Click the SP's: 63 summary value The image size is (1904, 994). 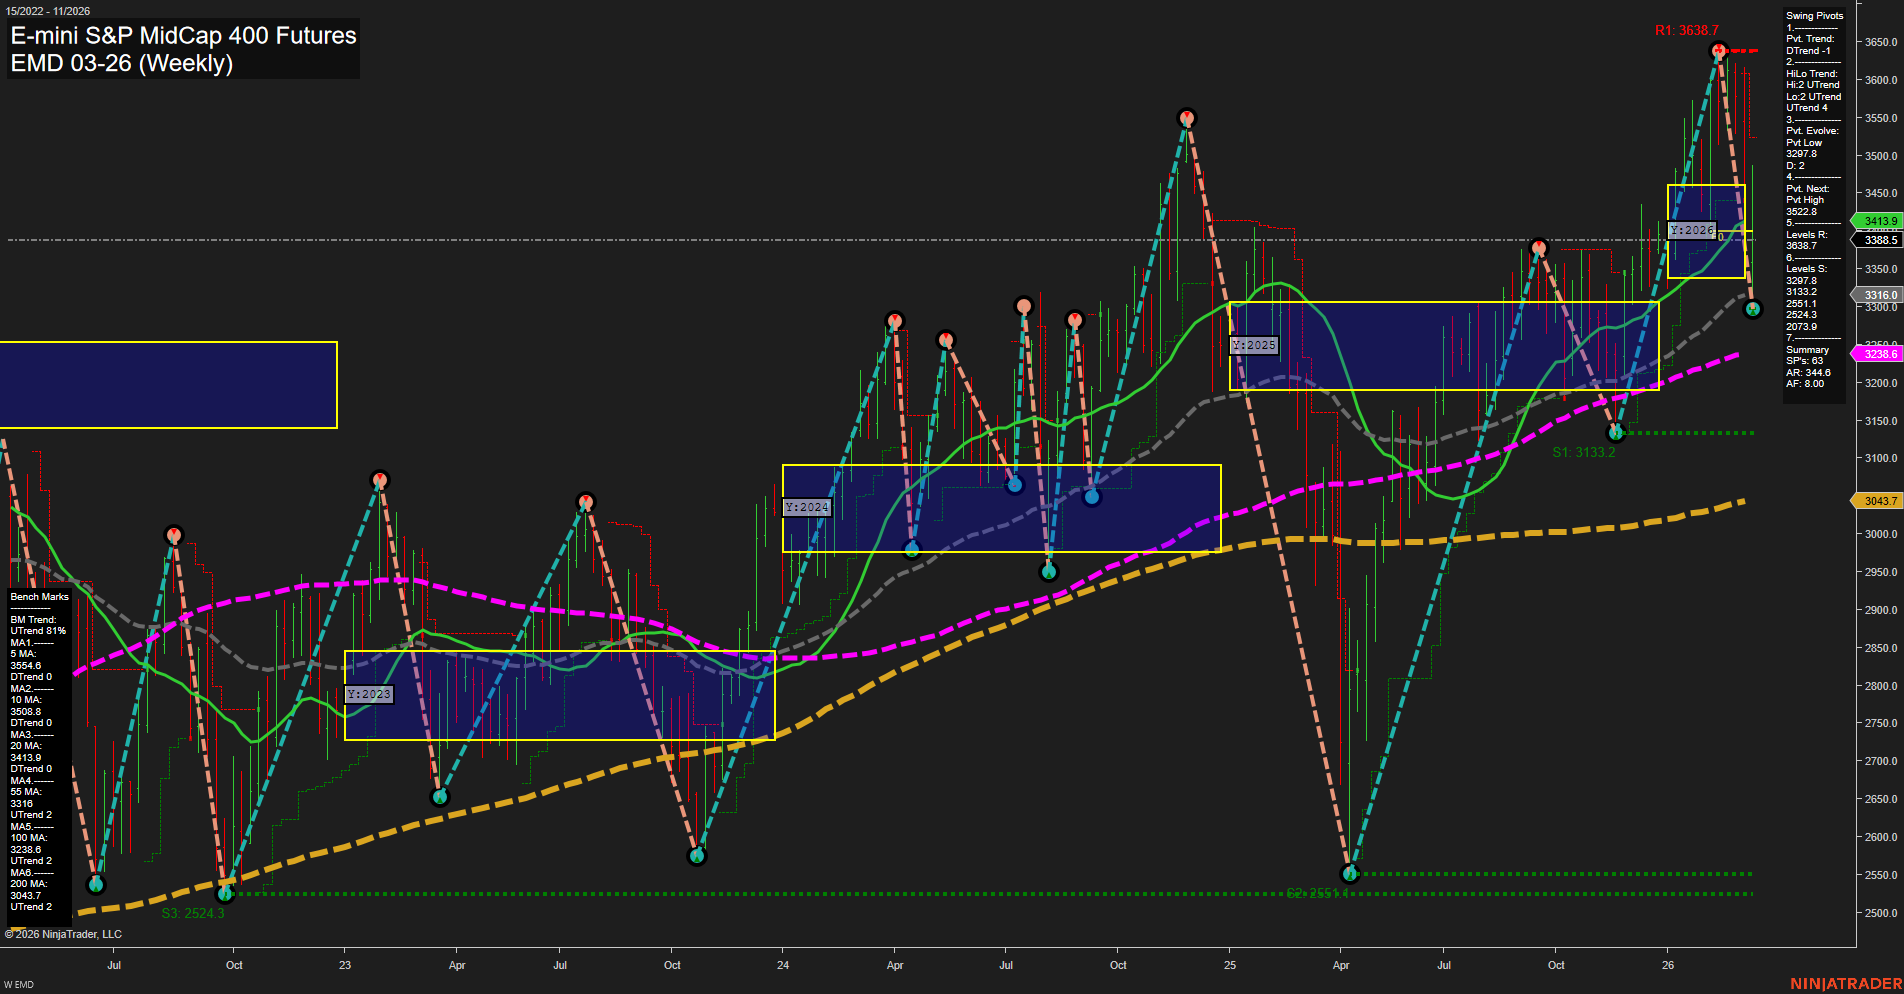click(1804, 361)
